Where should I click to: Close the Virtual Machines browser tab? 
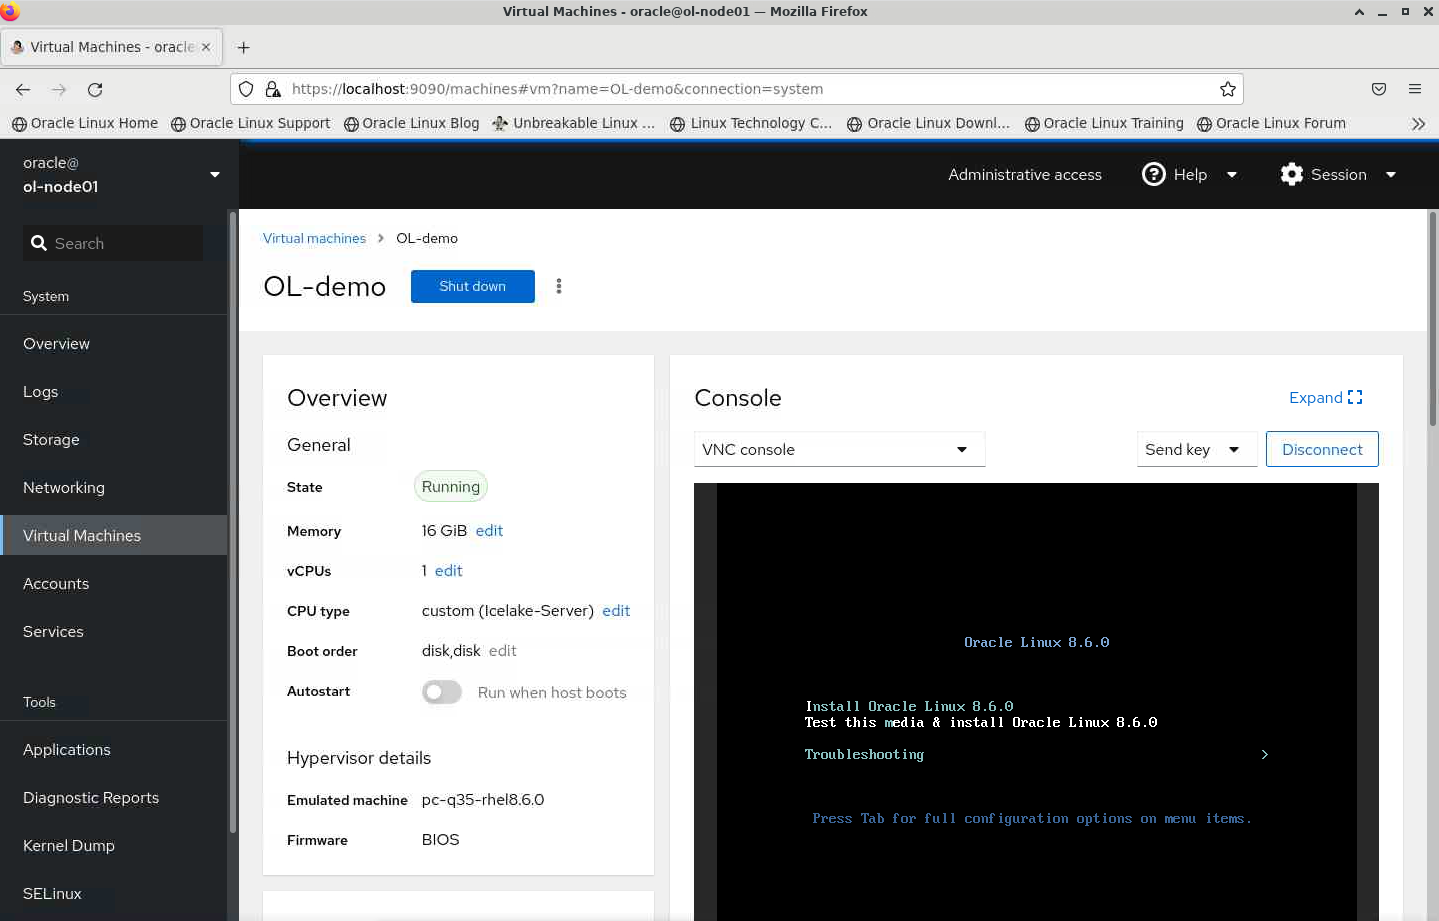pyautogui.click(x=206, y=47)
